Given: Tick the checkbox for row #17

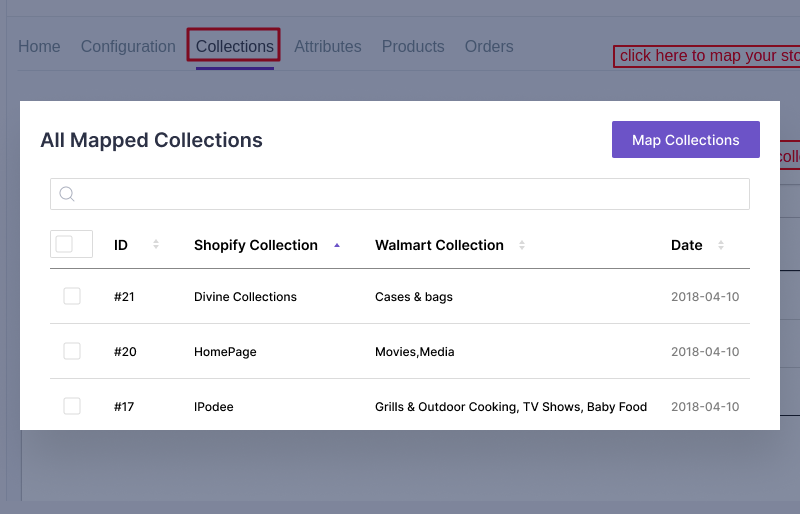Looking at the screenshot, I should (72, 406).
